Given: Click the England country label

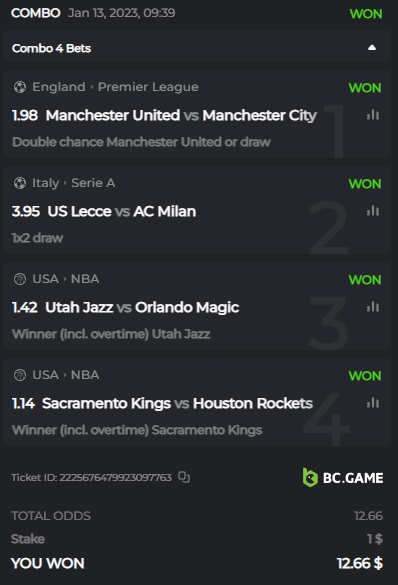Looking at the screenshot, I should (59, 87).
